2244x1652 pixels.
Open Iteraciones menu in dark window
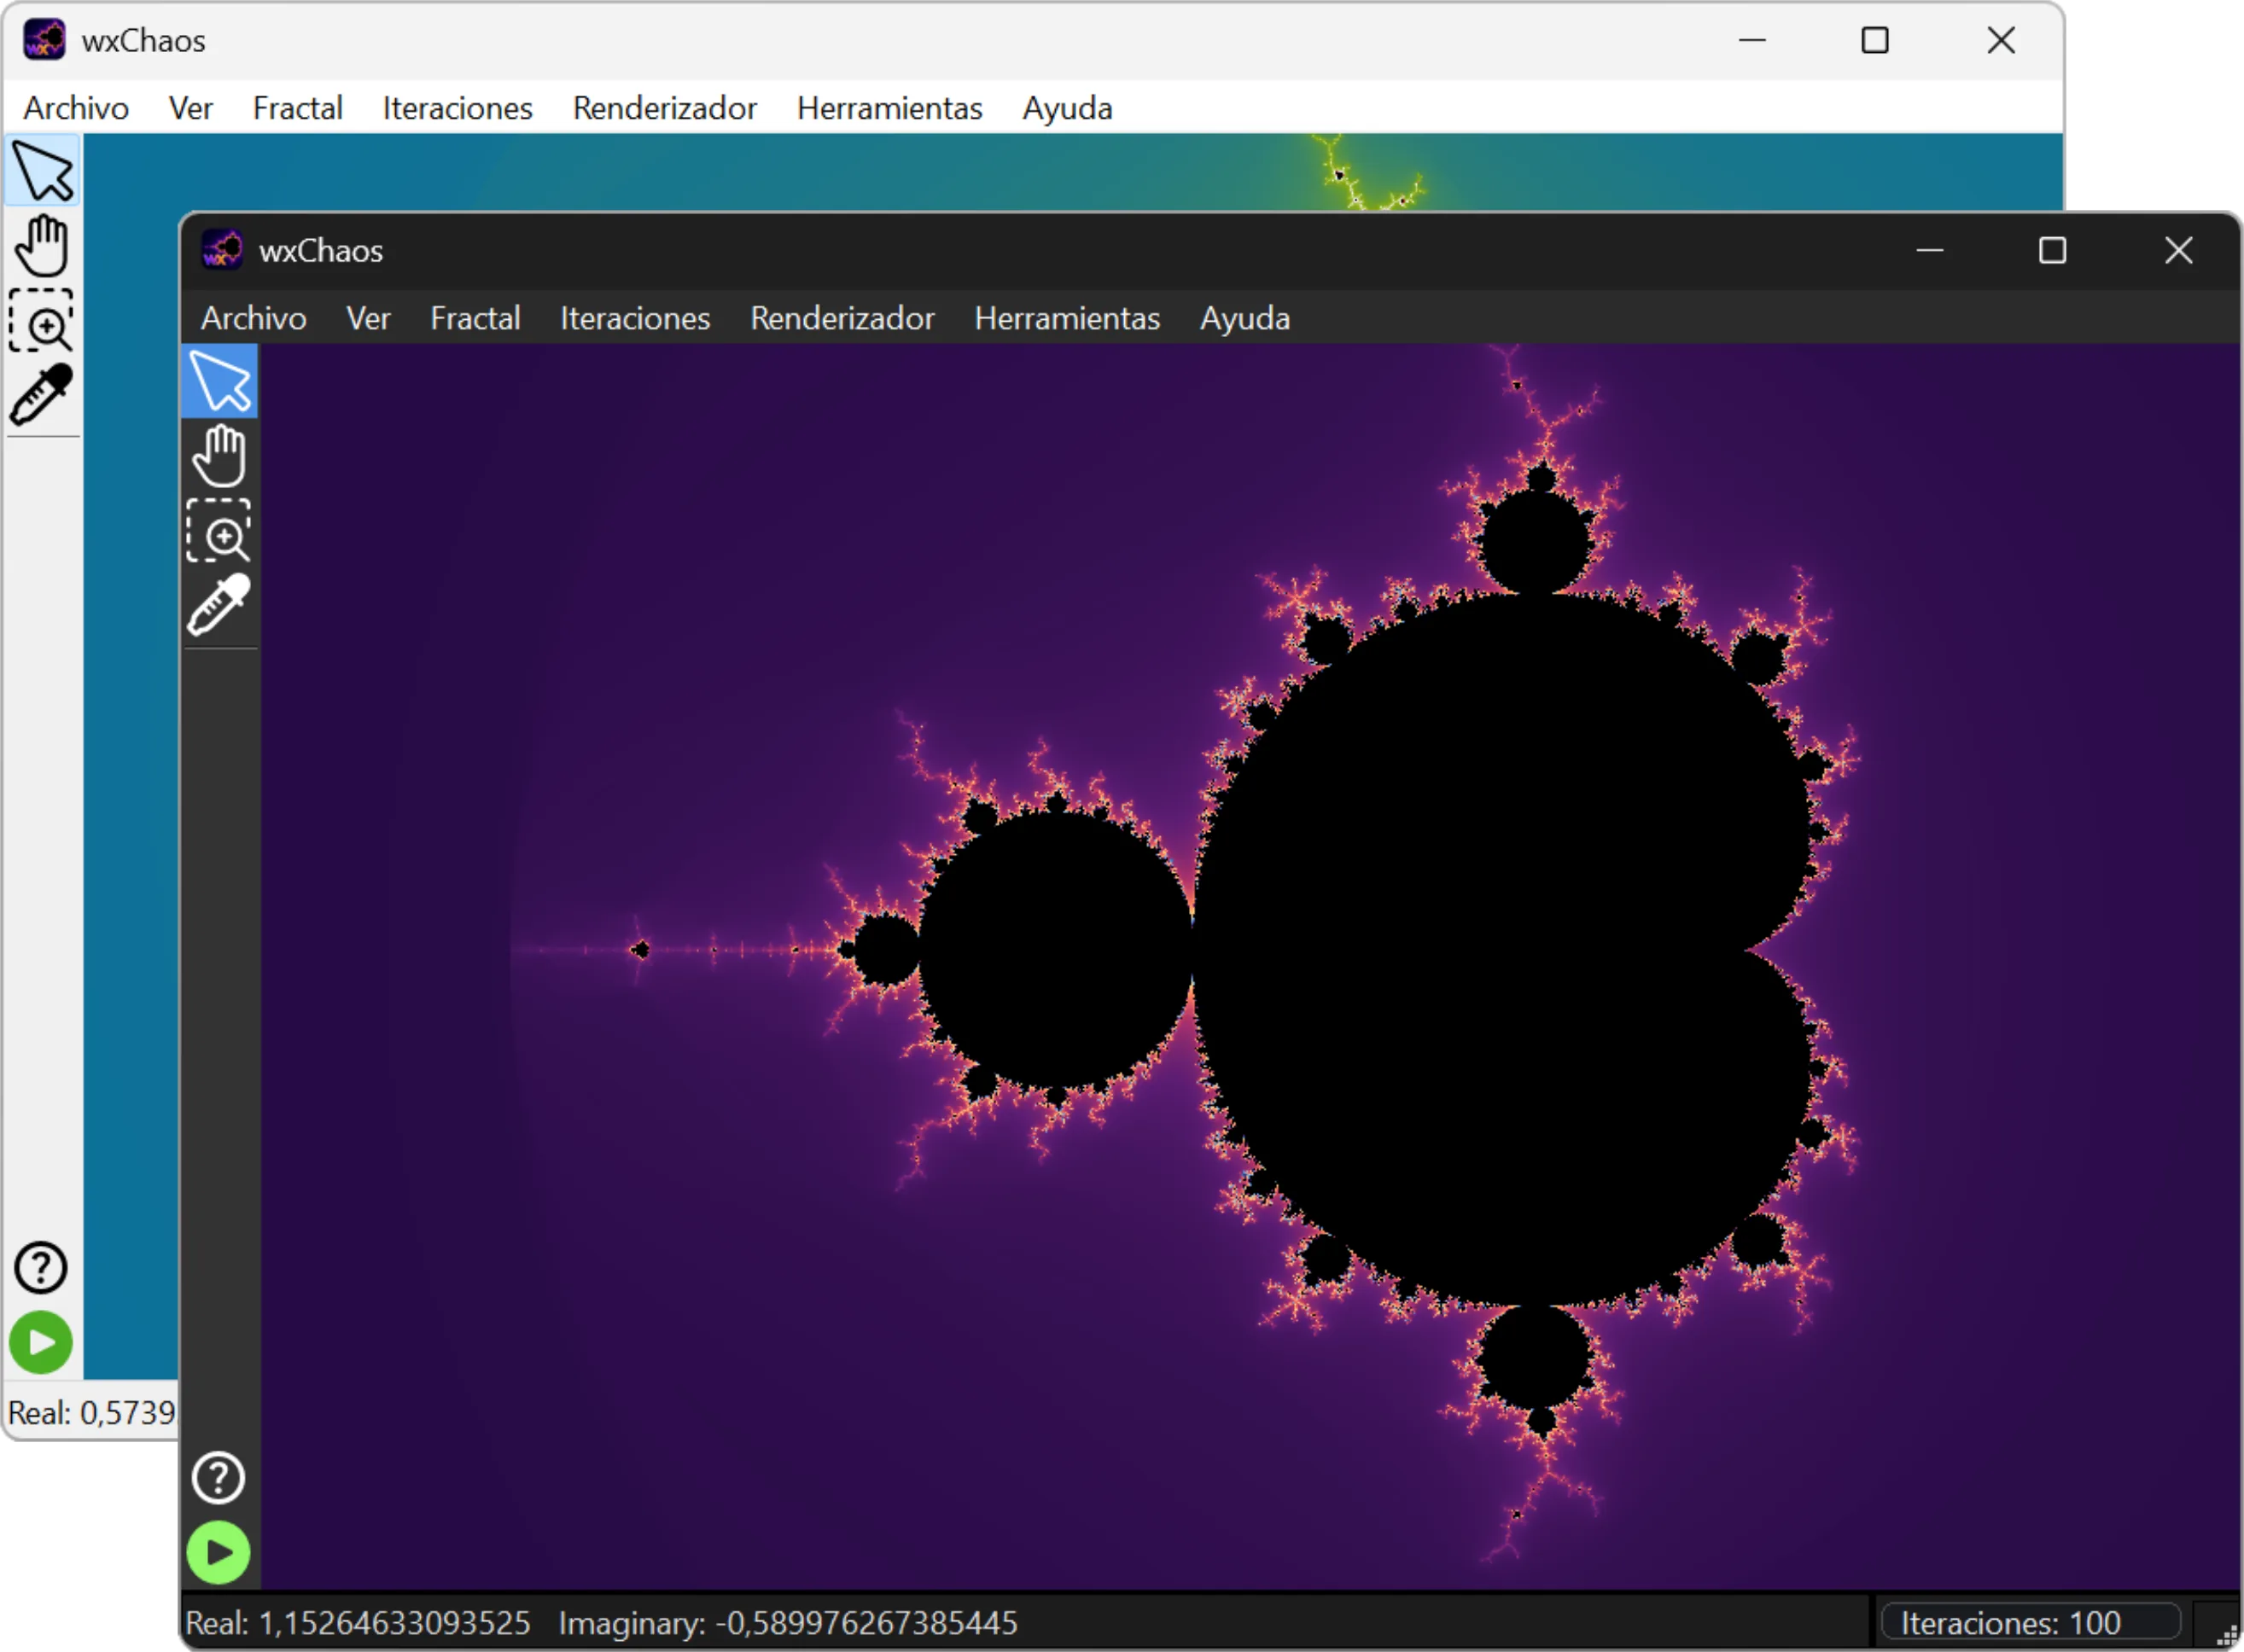(635, 318)
